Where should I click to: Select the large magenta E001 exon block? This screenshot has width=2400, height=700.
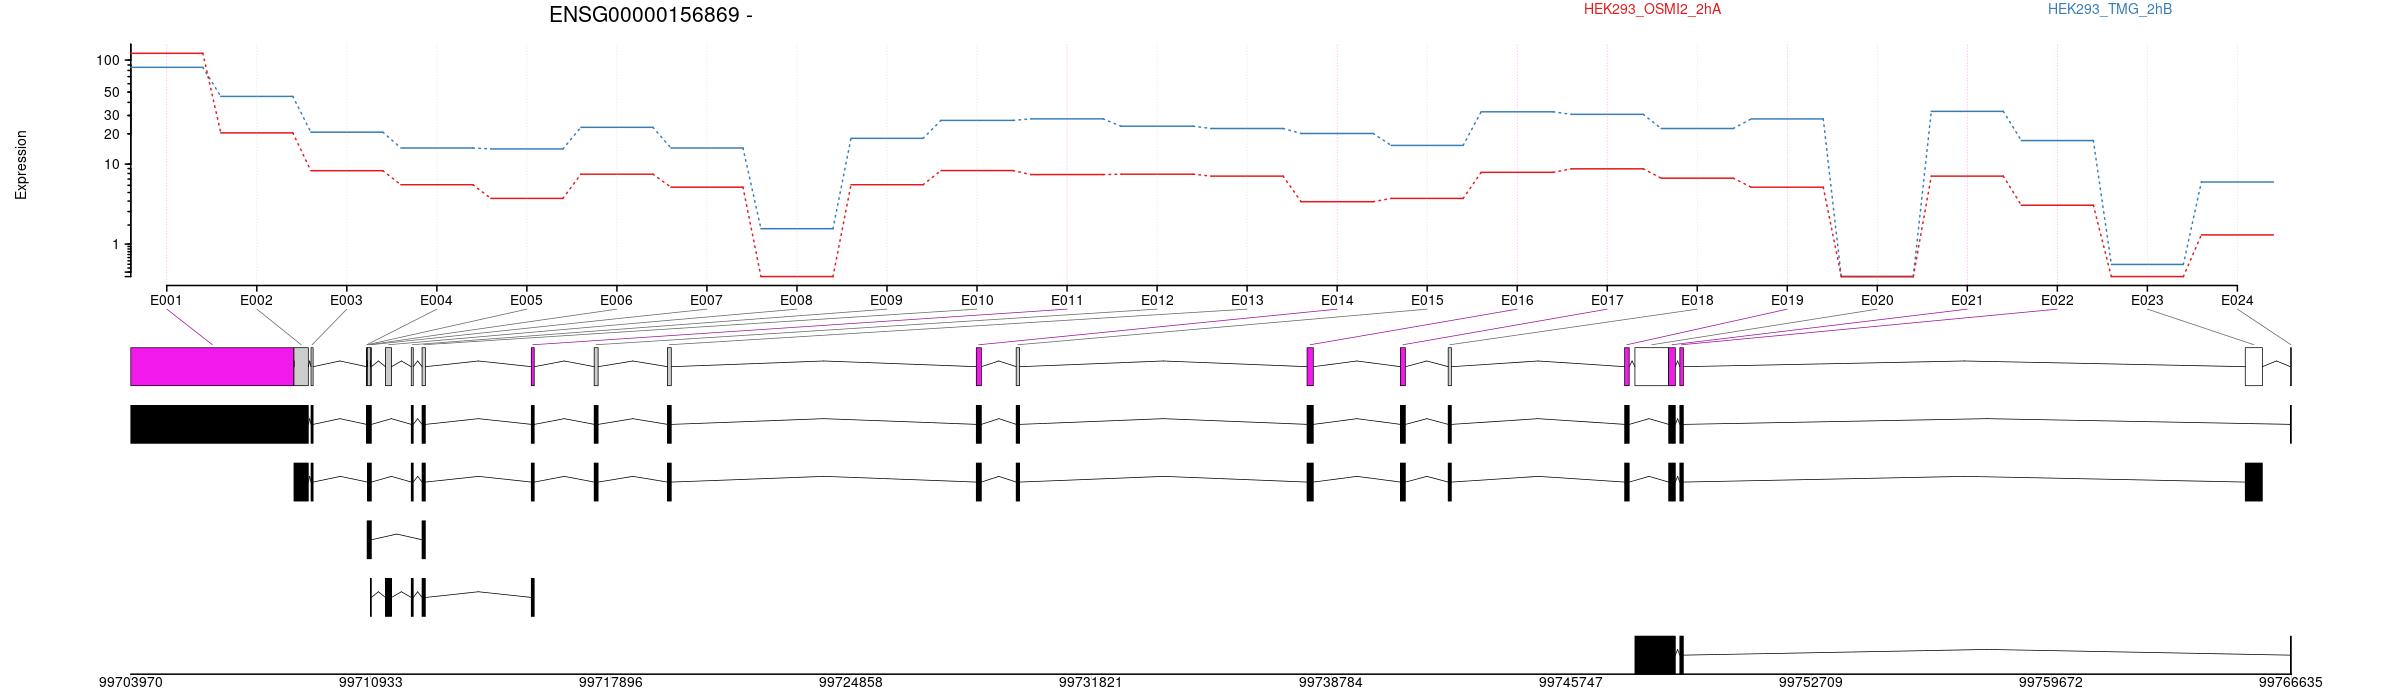point(212,366)
